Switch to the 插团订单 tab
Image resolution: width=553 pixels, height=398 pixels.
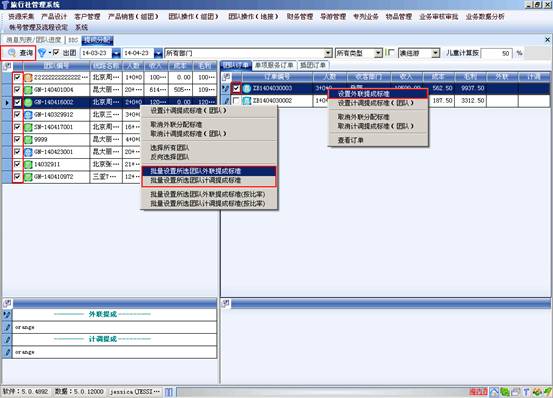tap(313, 65)
